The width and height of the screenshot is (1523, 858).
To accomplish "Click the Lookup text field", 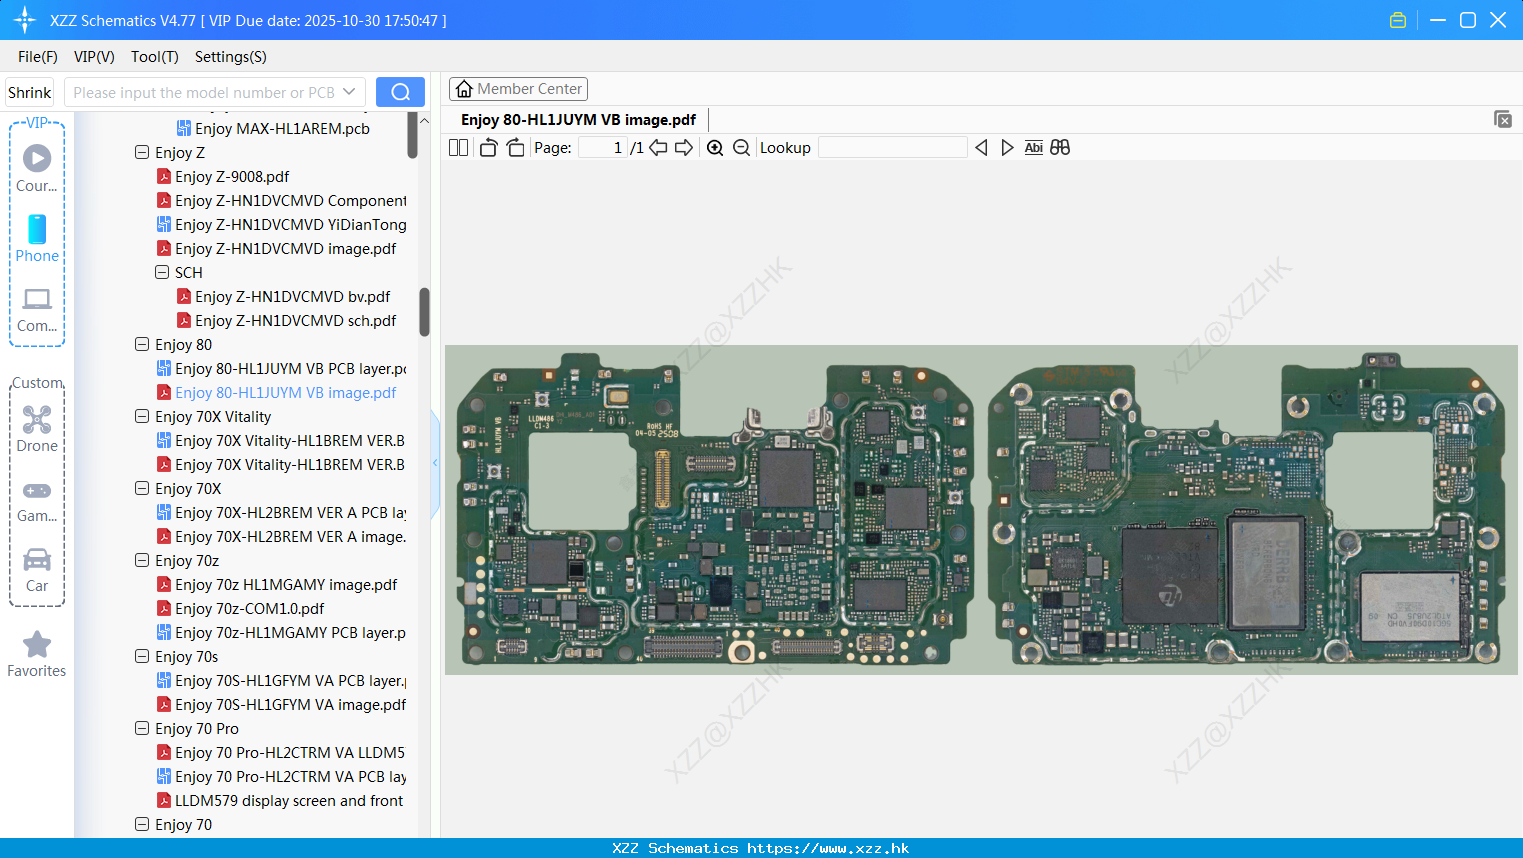I will coord(893,148).
